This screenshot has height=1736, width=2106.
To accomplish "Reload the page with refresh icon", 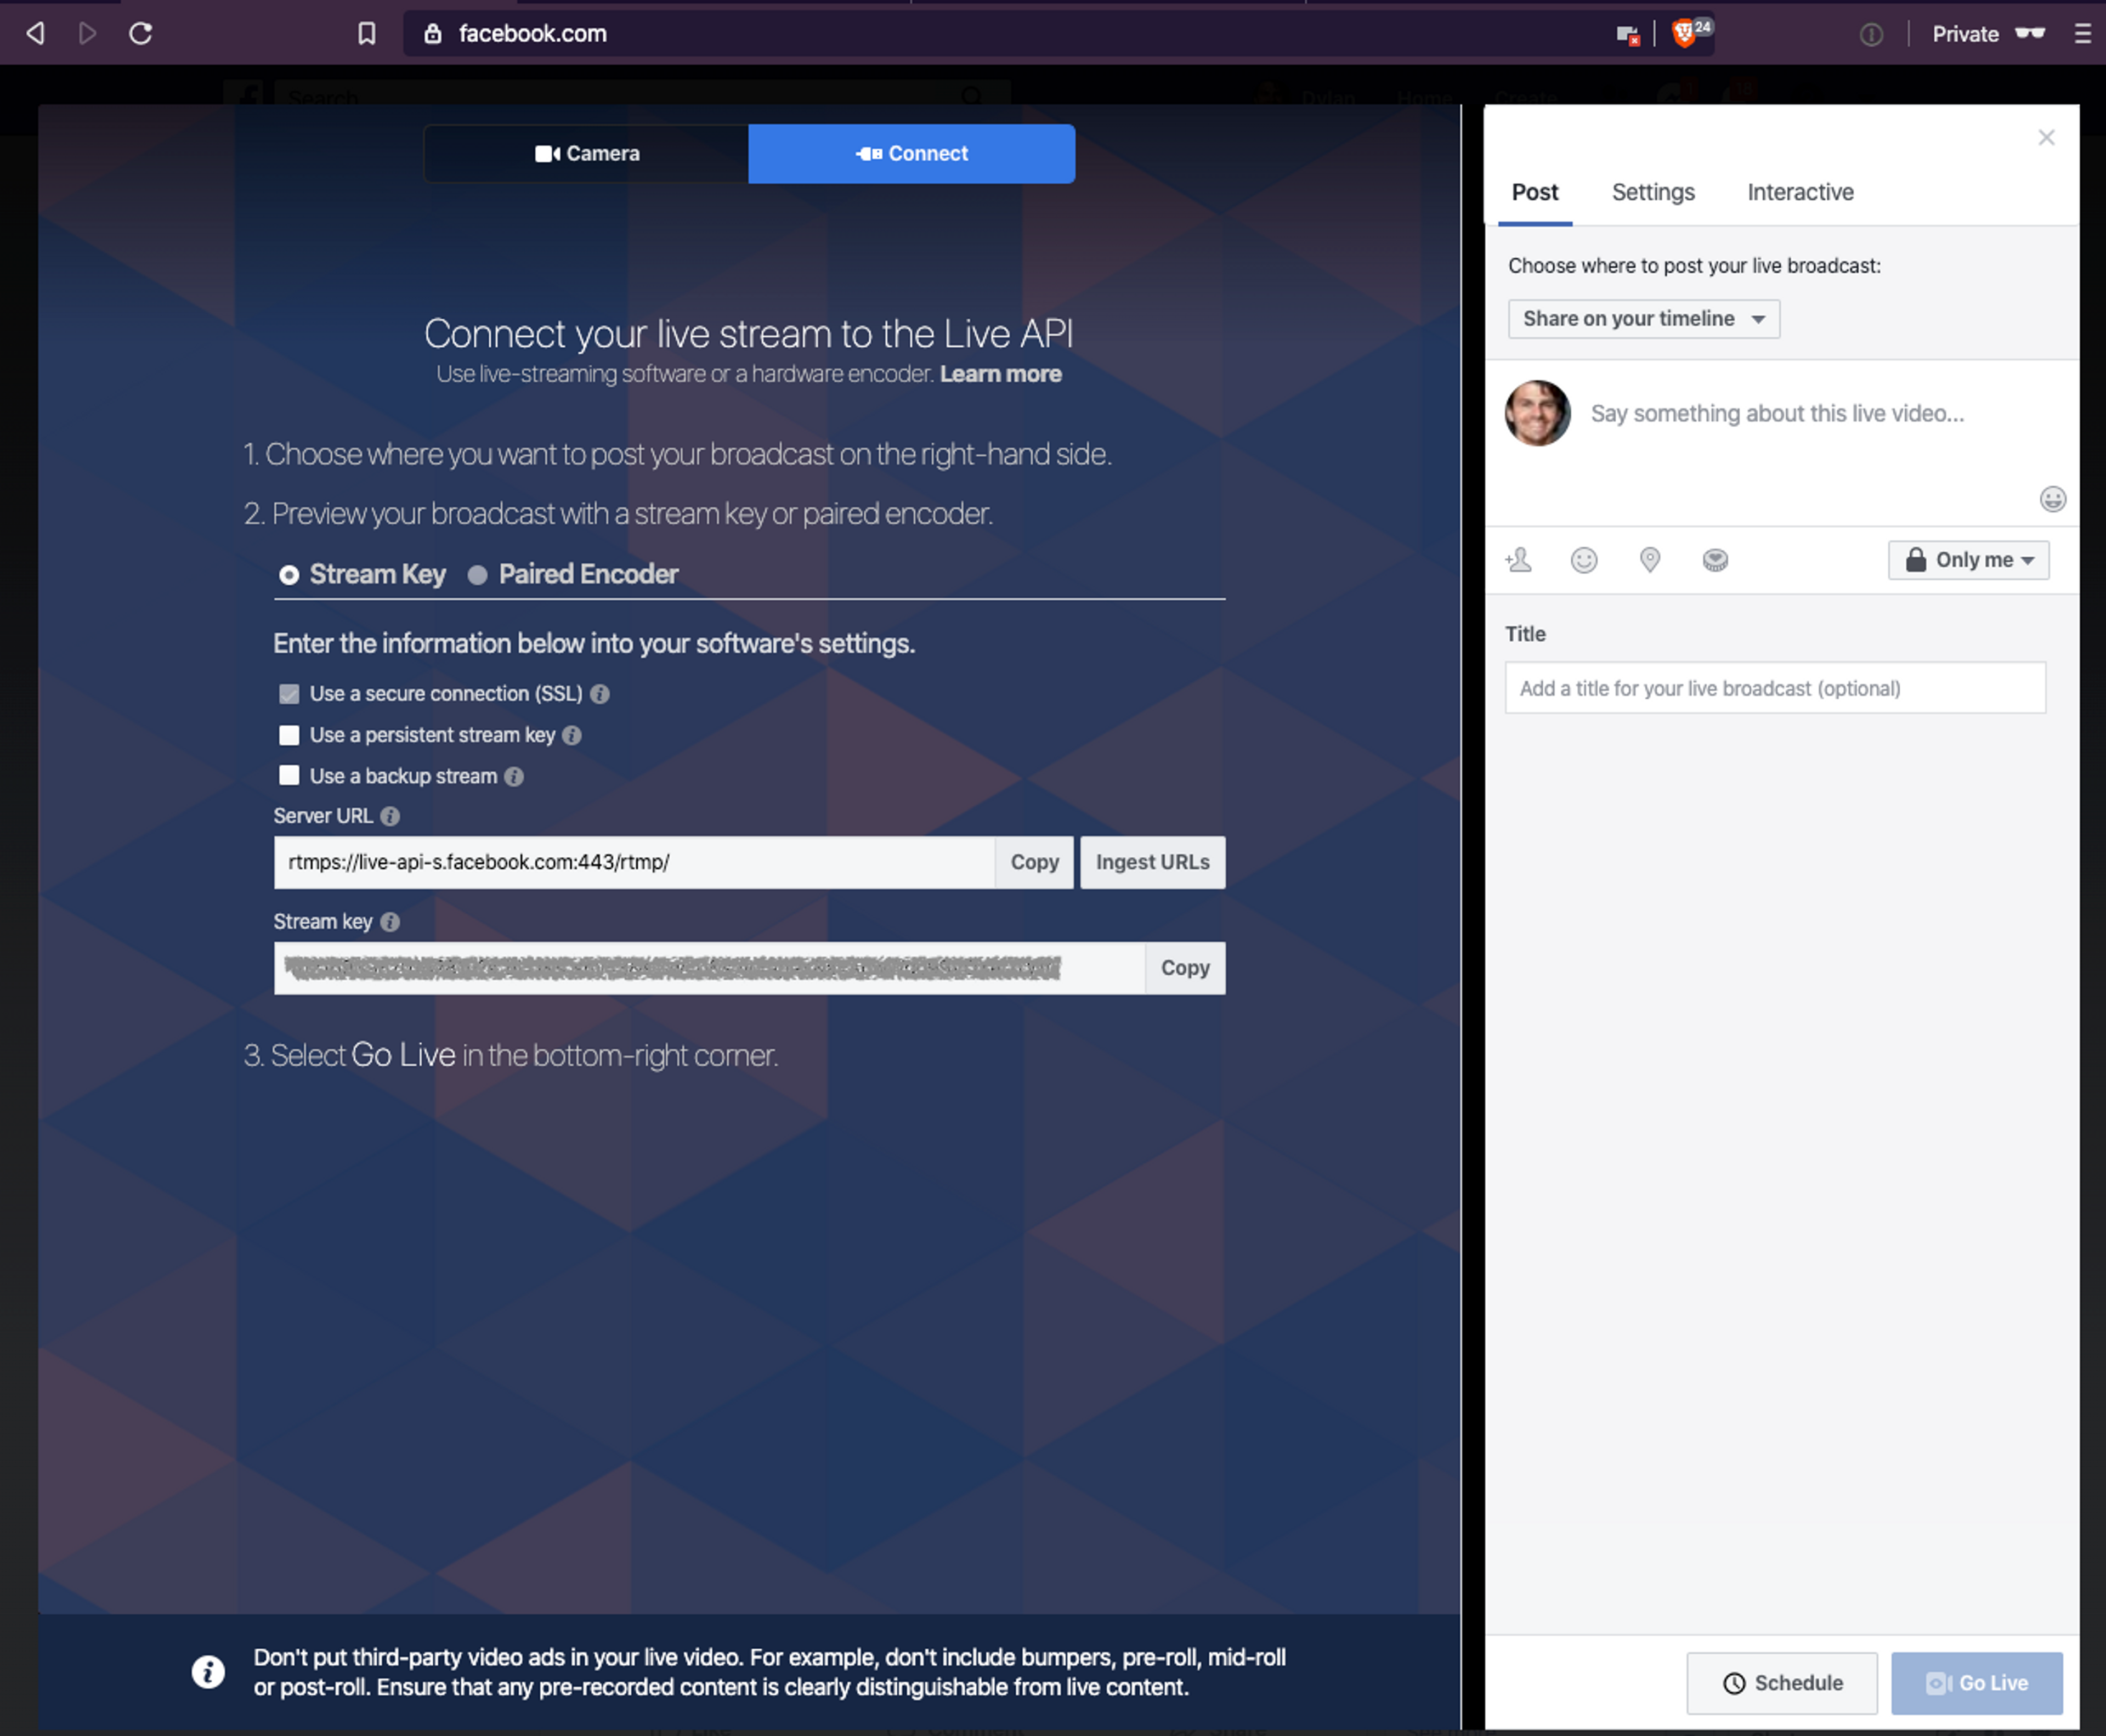I will tap(141, 34).
